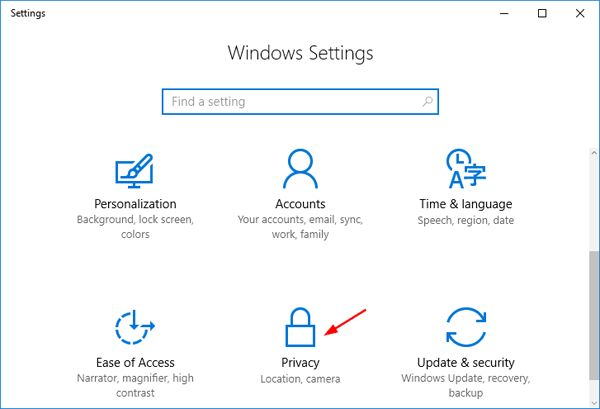Focus the Find a setting search field
The width and height of the screenshot is (600, 409).
coord(290,101)
